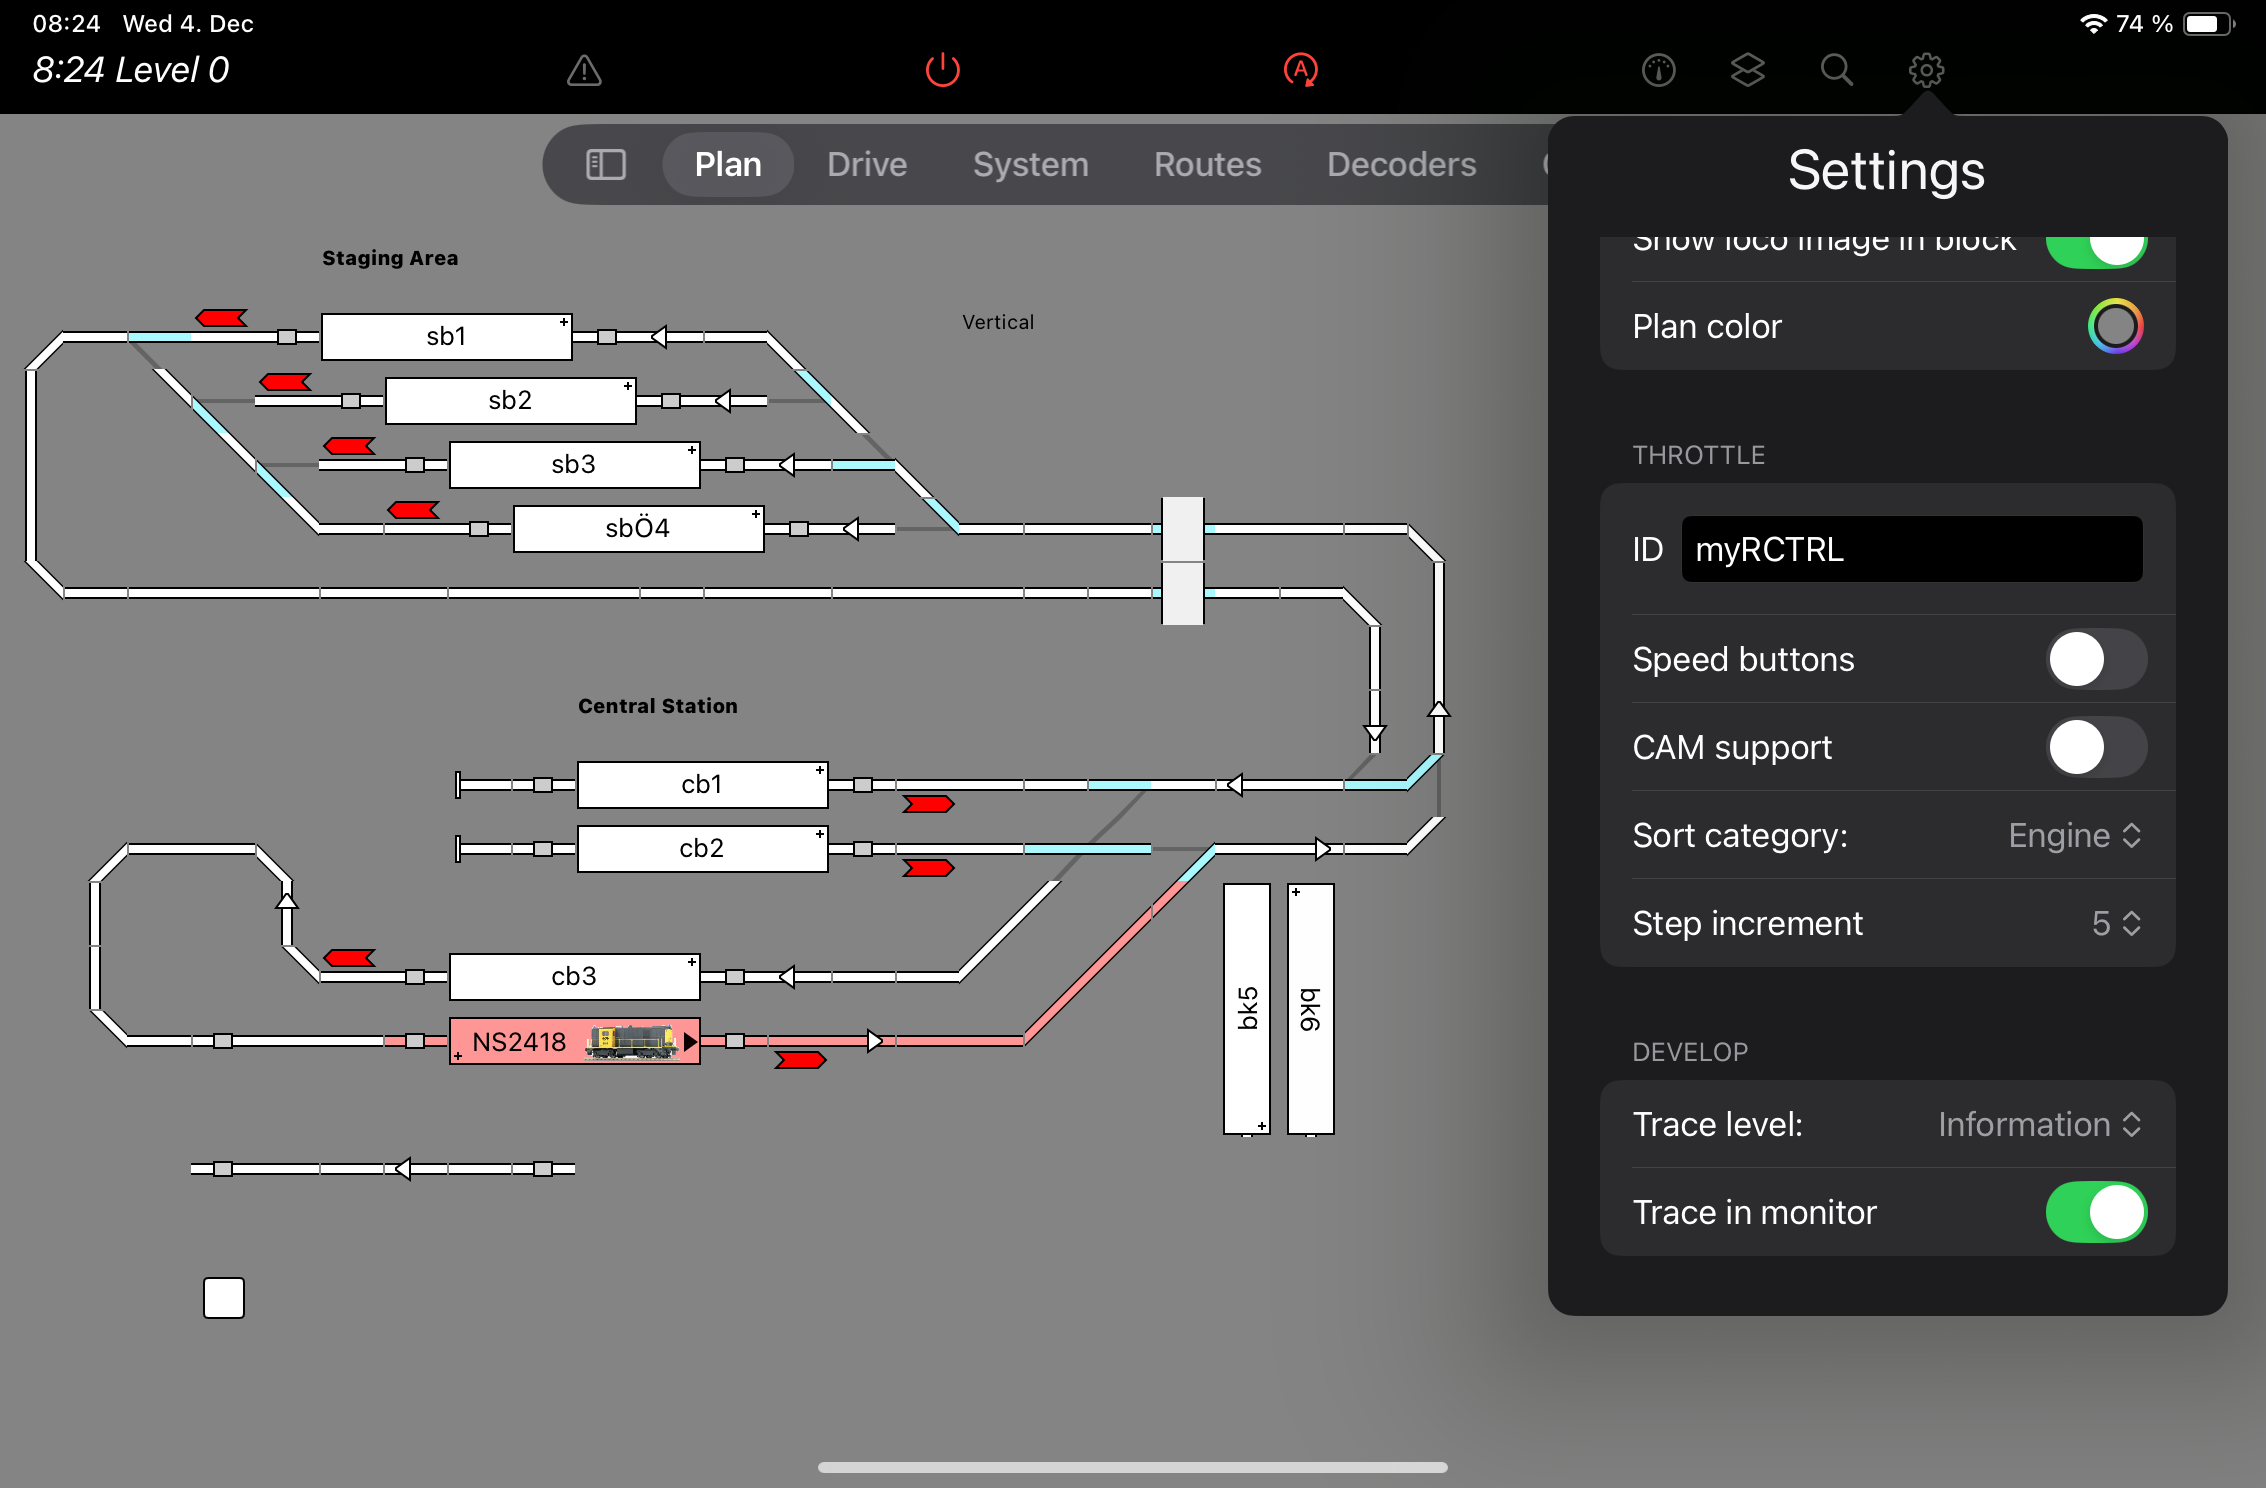Tap the red power button icon
The height and width of the screenshot is (1488, 2266).
pos(942,70)
